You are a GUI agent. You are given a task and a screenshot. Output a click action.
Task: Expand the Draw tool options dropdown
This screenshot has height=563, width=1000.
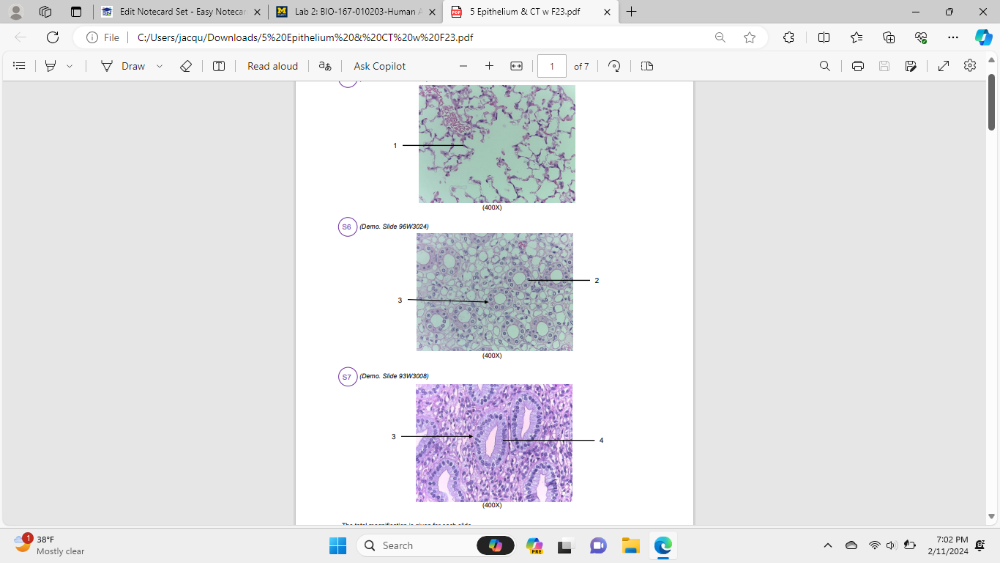click(159, 66)
